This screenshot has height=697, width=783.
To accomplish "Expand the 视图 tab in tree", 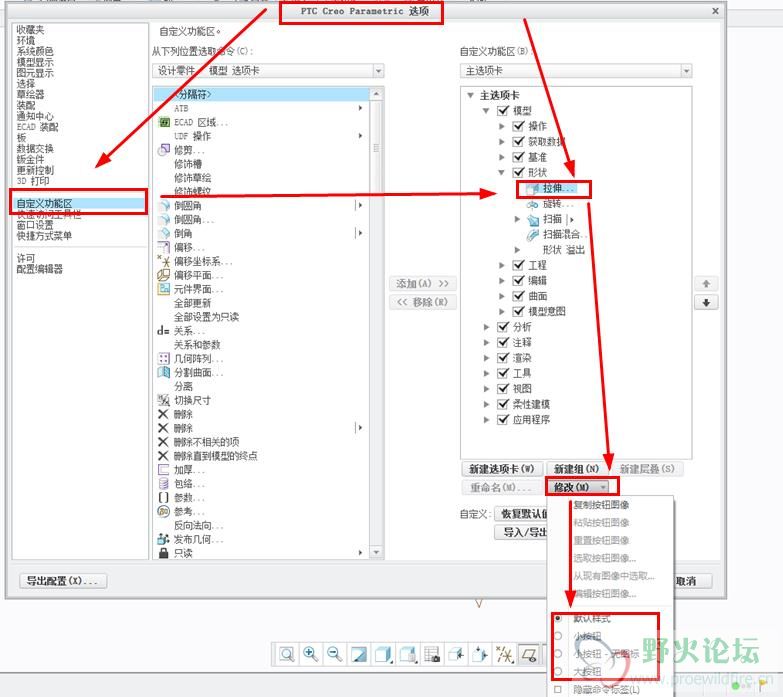I will pyautogui.click(x=486, y=388).
